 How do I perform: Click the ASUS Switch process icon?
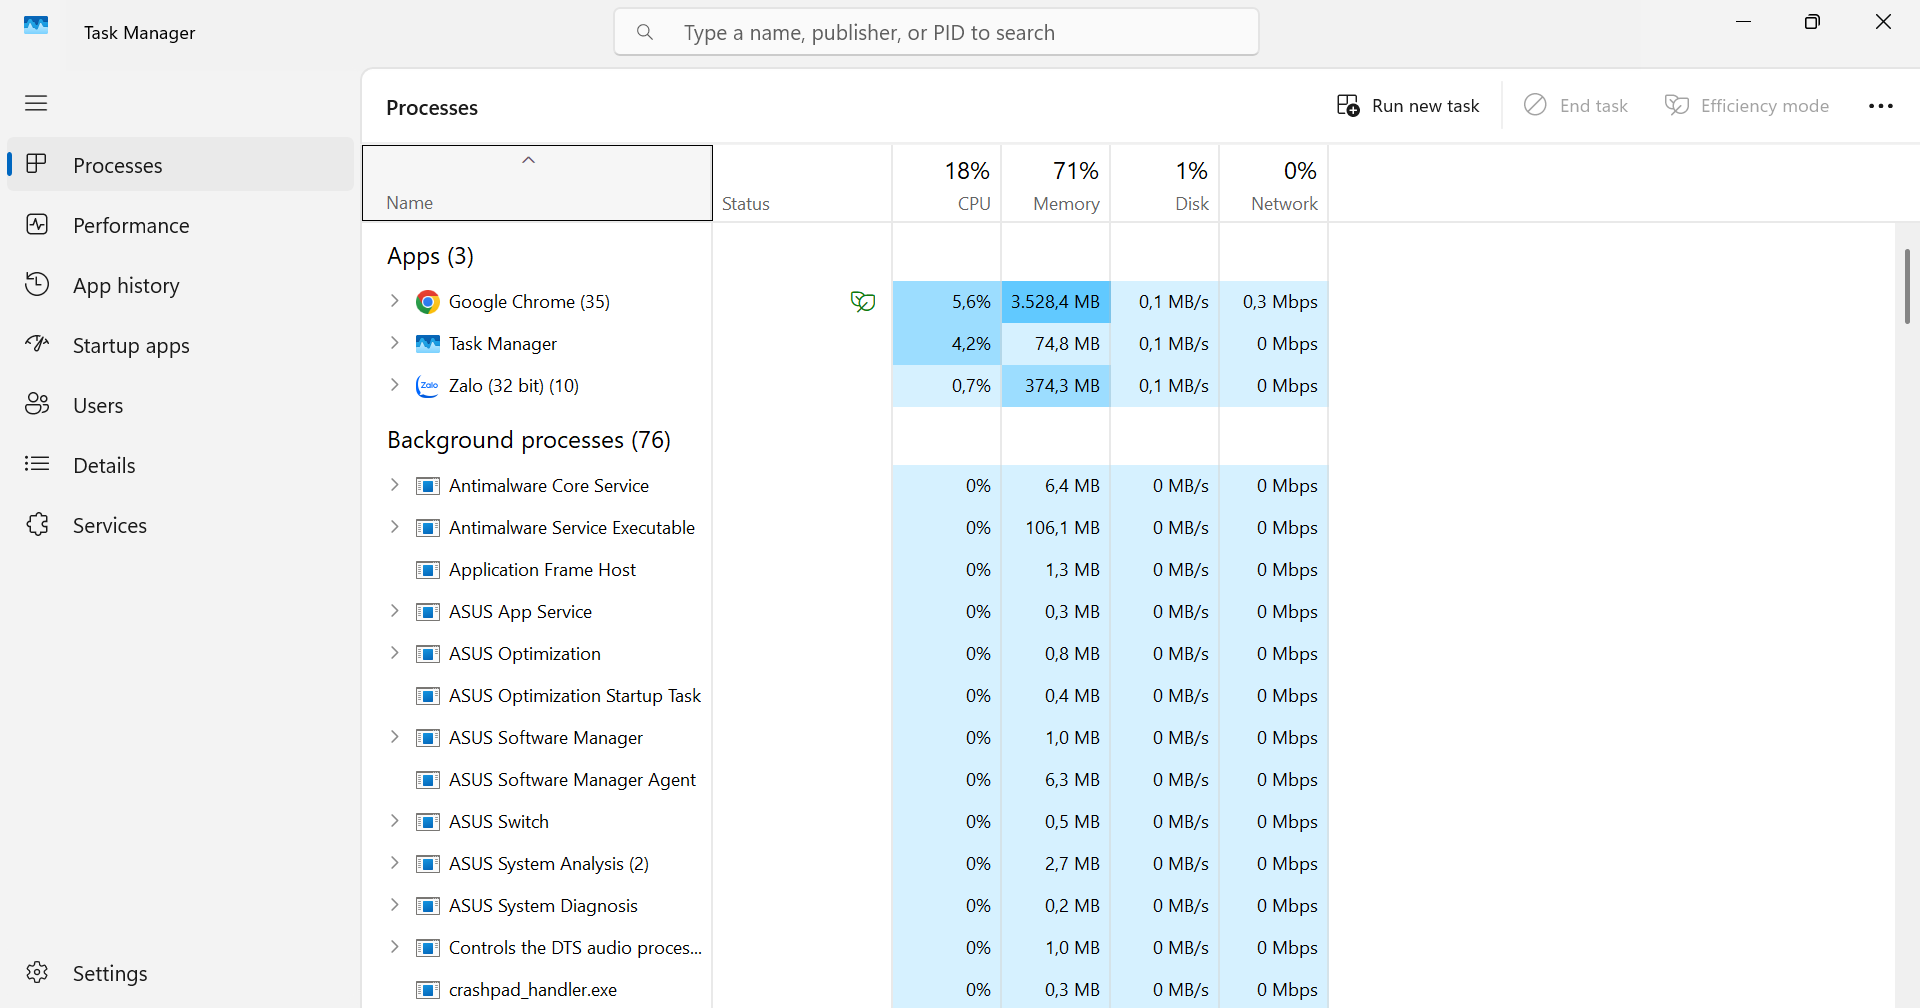(x=428, y=822)
